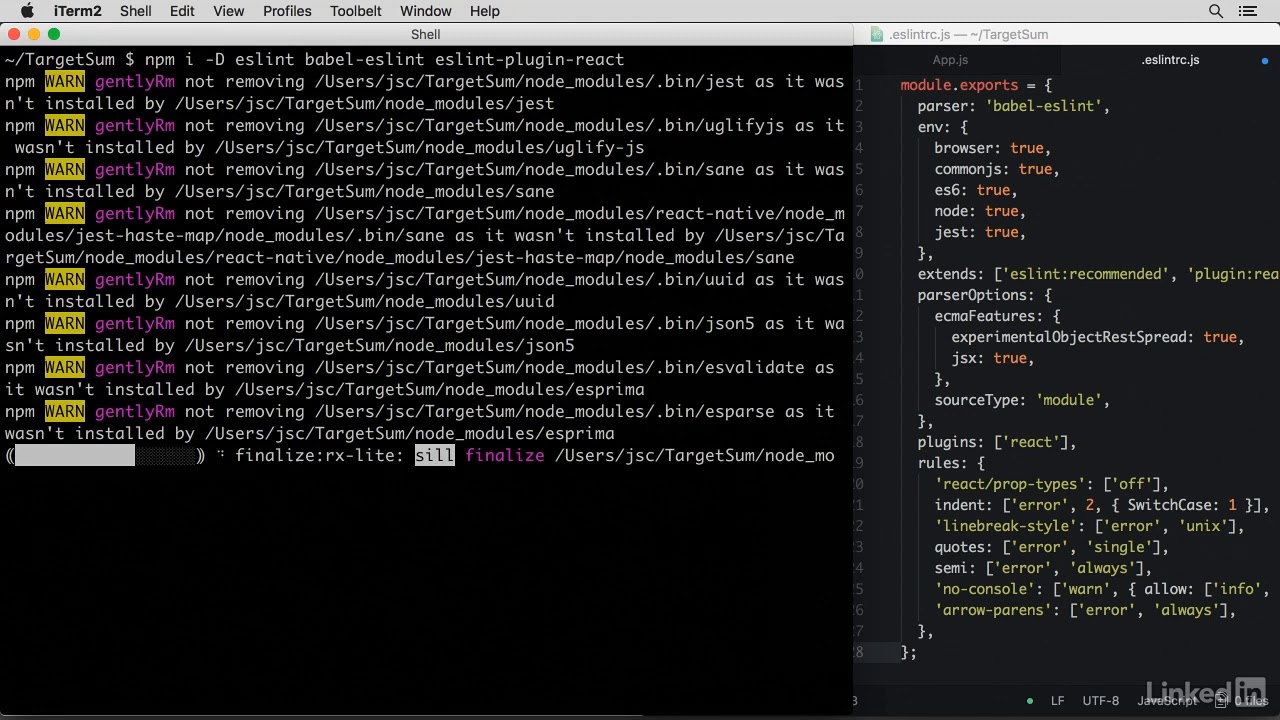Open the Help menu
The image size is (1280, 720).
tap(485, 11)
